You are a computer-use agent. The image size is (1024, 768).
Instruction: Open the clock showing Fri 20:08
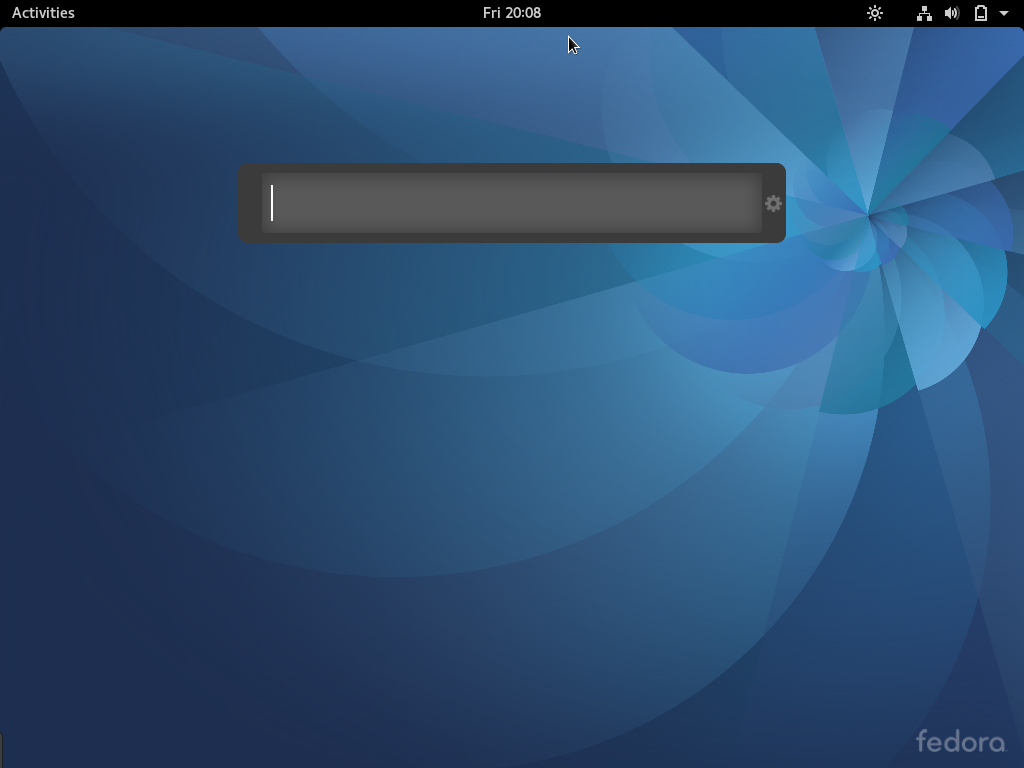[512, 13]
